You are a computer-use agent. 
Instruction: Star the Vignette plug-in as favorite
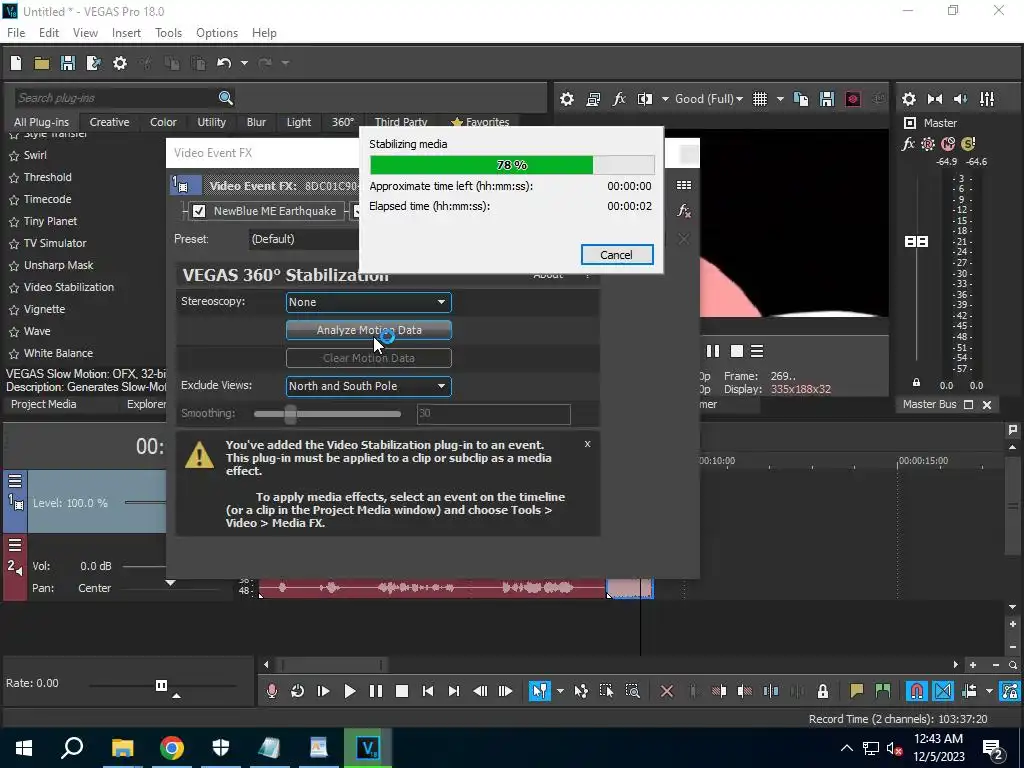point(14,310)
